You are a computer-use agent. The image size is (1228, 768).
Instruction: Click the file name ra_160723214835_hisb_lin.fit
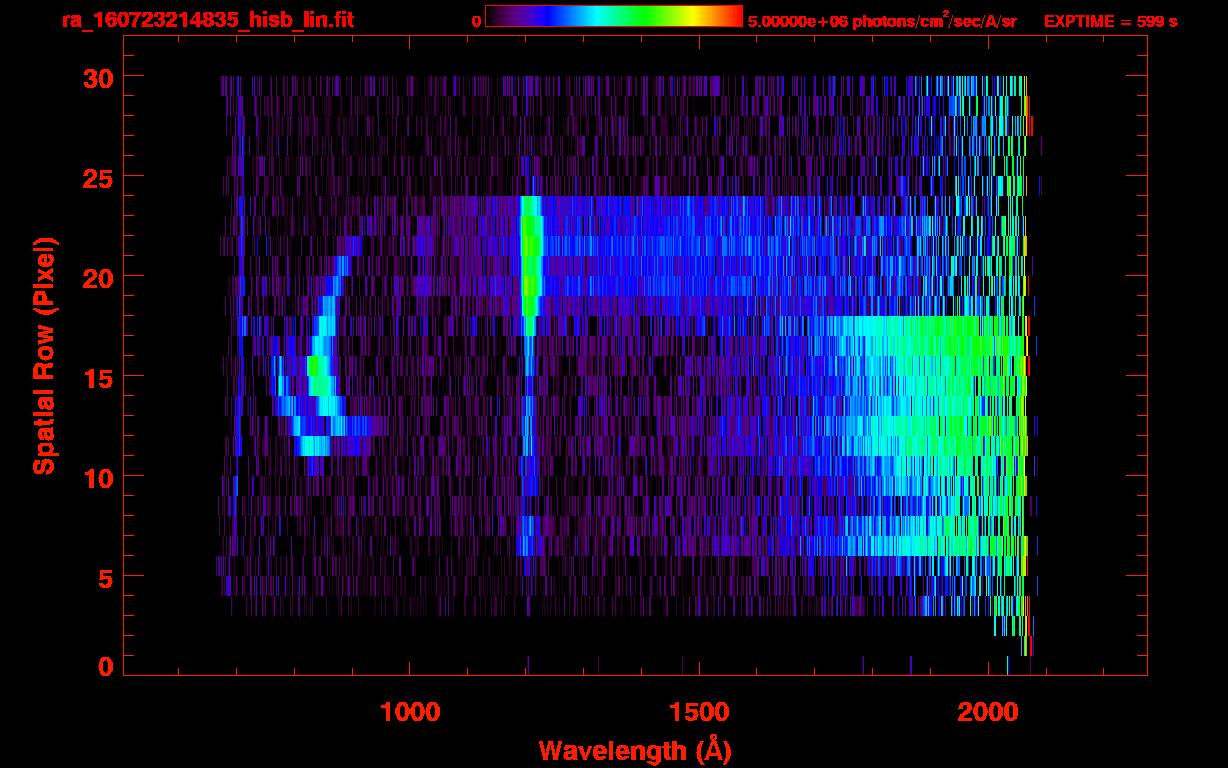[207, 20]
